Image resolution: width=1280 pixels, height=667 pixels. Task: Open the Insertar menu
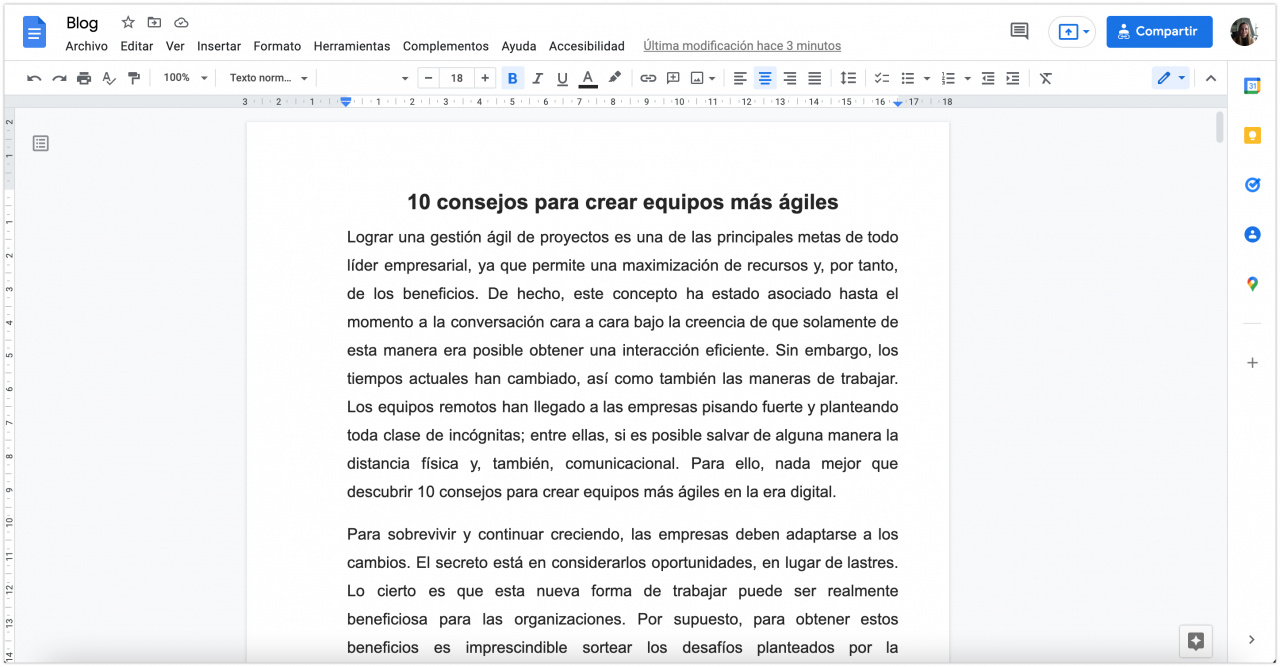point(219,46)
